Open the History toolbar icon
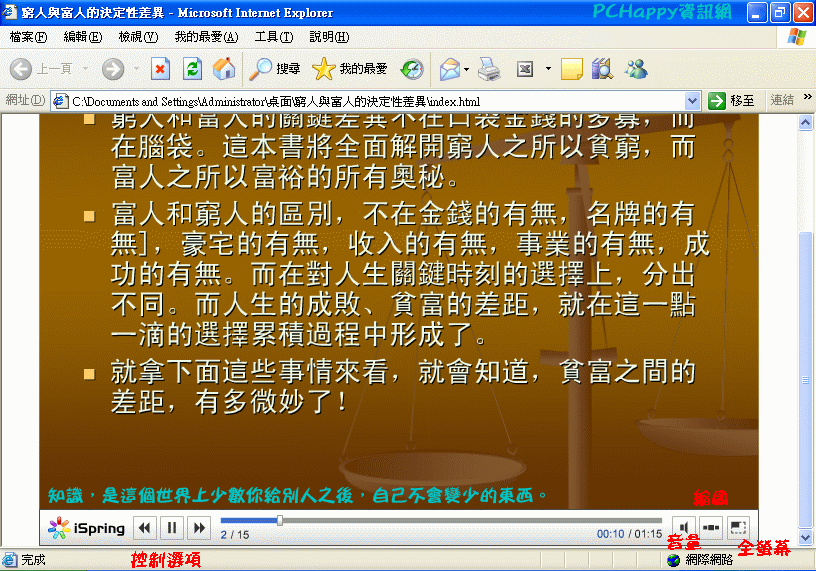816x571 pixels. coord(411,69)
